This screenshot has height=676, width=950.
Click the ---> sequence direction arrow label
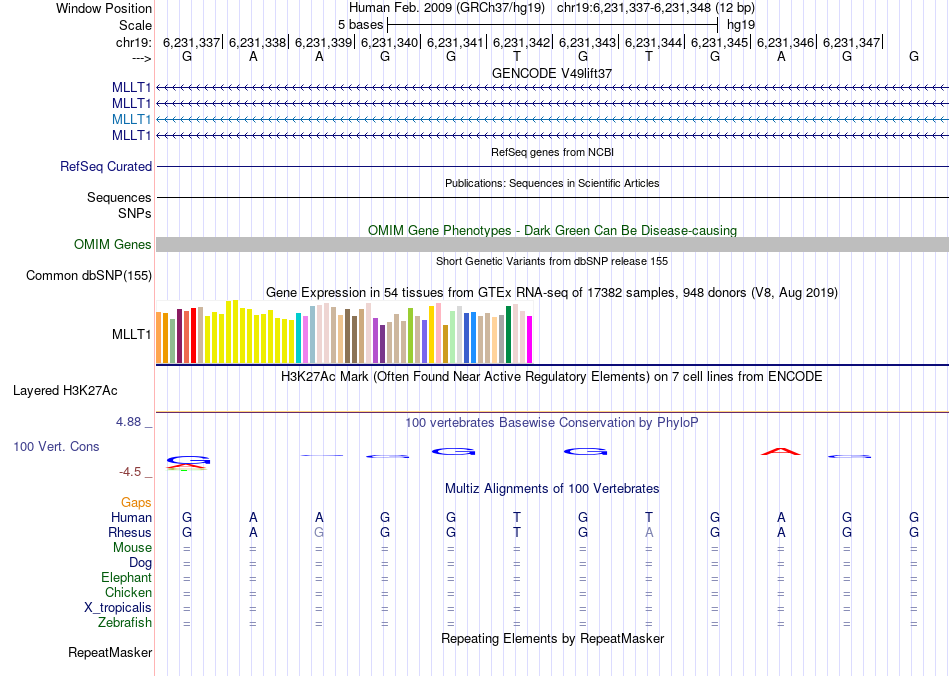(x=141, y=58)
